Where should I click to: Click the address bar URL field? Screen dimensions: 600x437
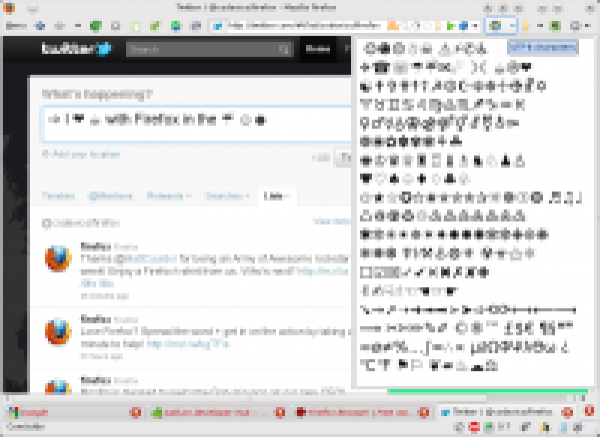tap(304, 26)
